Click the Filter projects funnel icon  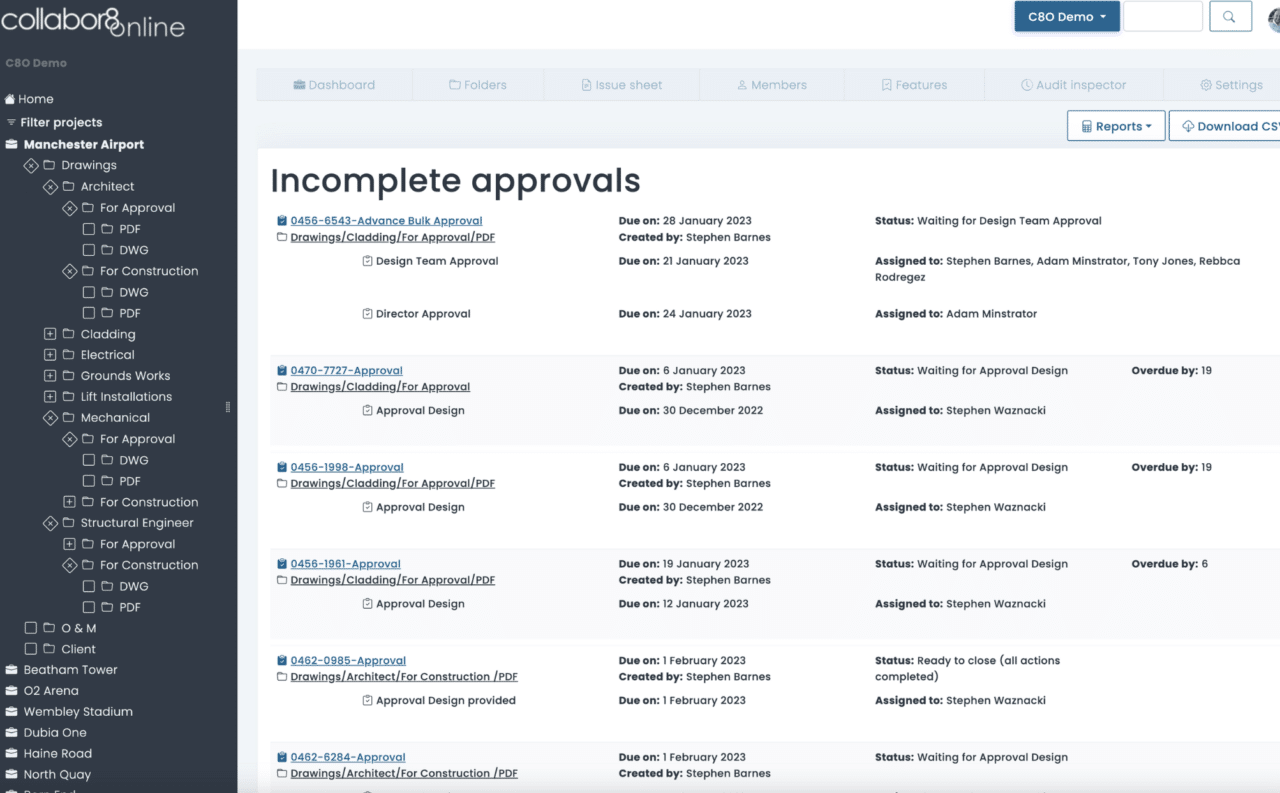pyautogui.click(x=10, y=122)
